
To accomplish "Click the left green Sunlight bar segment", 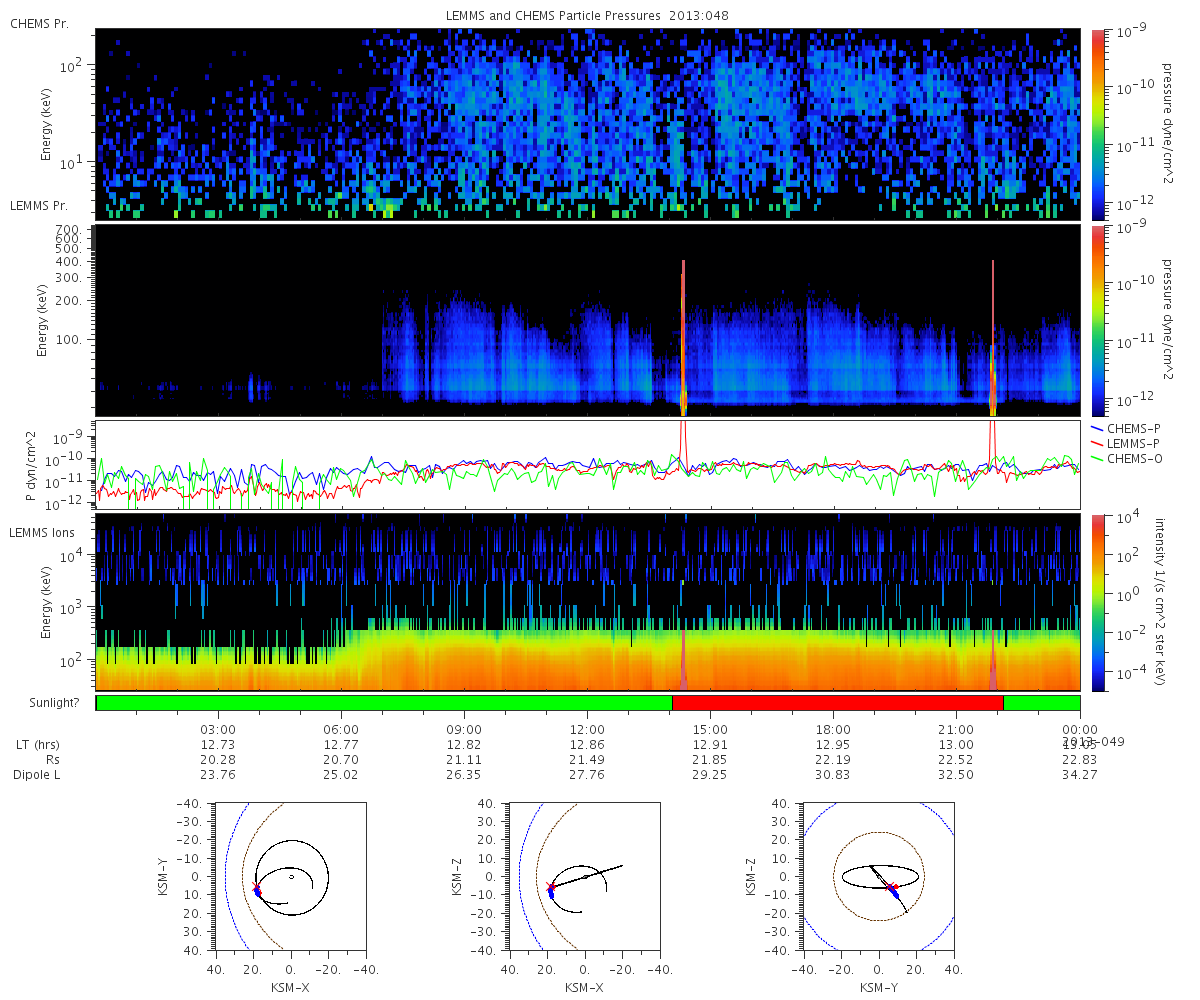I will click(x=384, y=703).
